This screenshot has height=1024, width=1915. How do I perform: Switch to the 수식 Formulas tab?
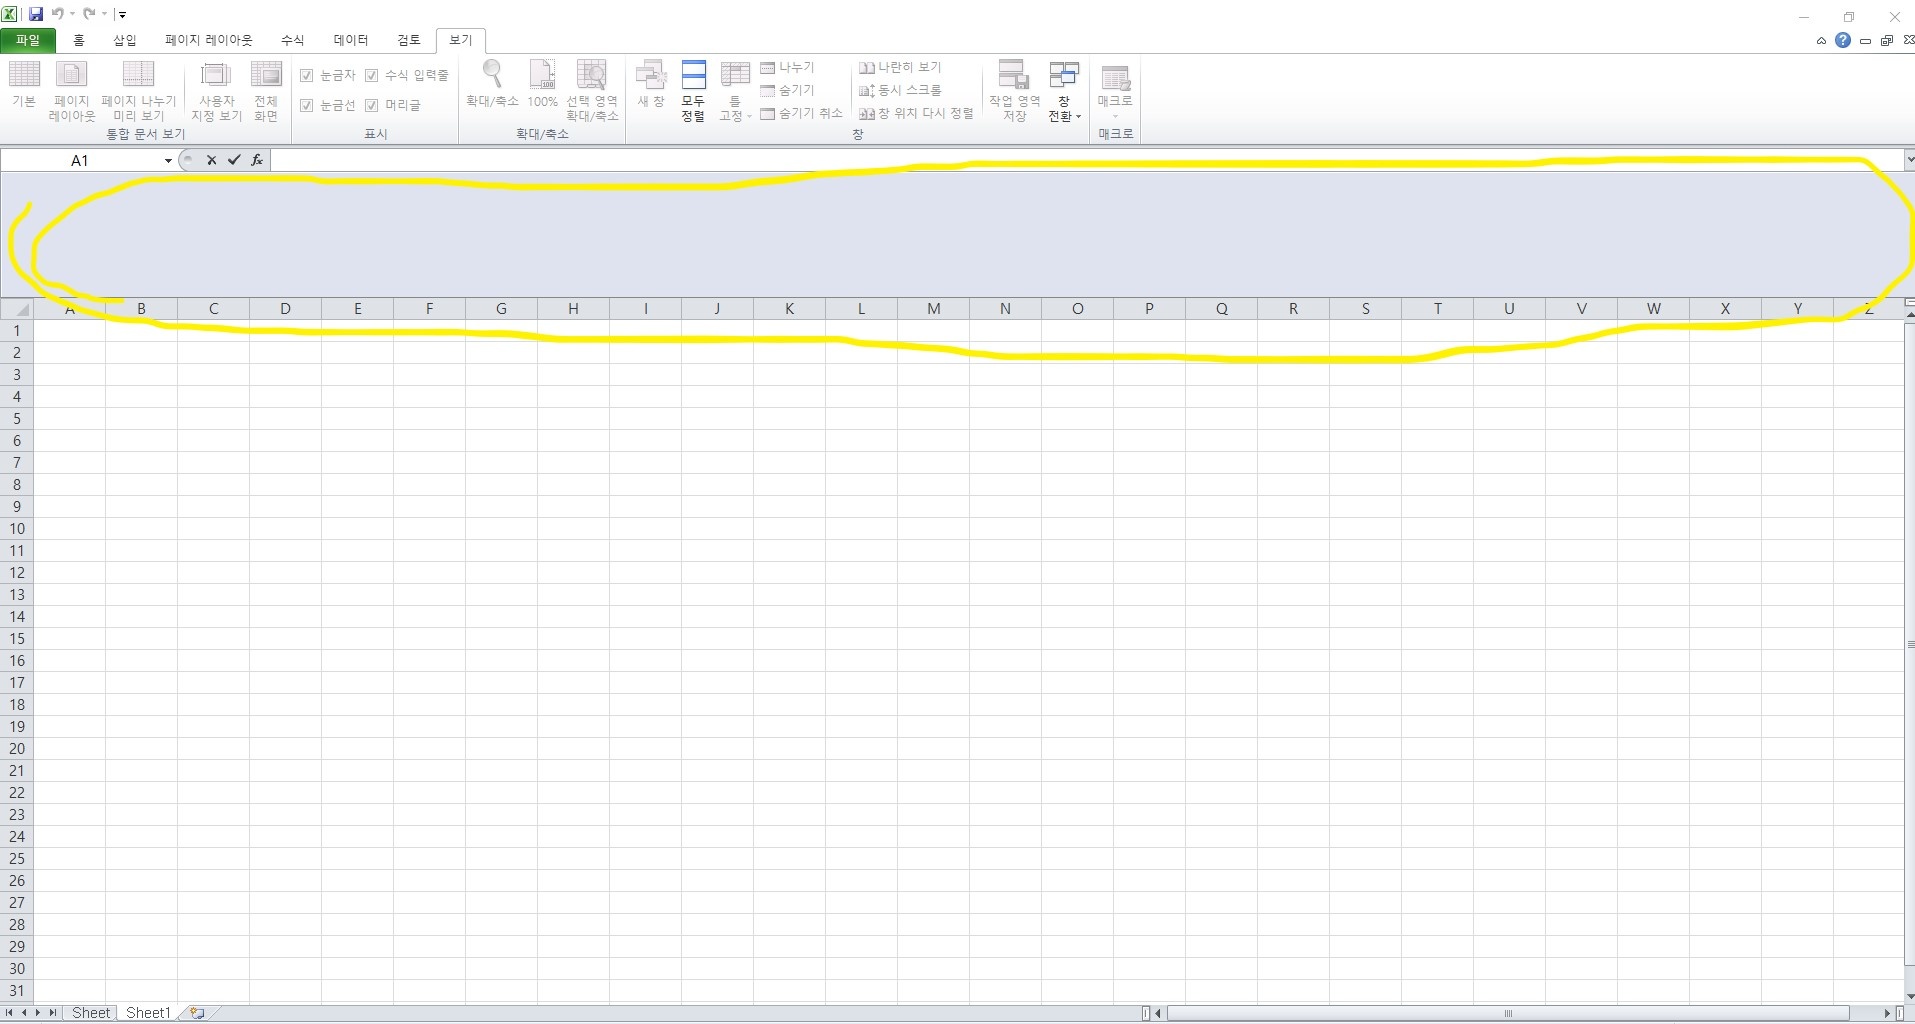(292, 41)
